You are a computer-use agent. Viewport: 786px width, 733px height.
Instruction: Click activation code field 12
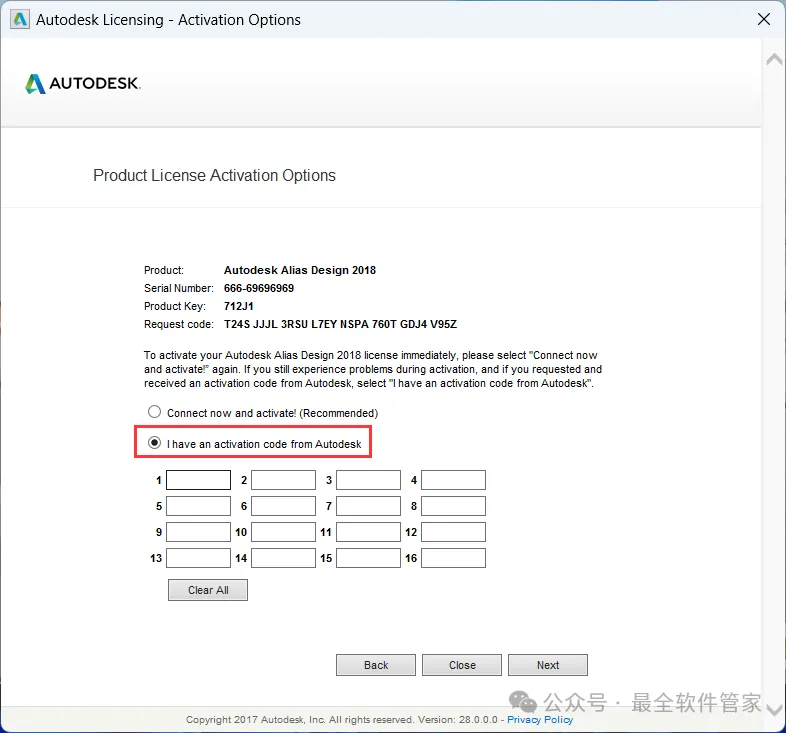[453, 532]
